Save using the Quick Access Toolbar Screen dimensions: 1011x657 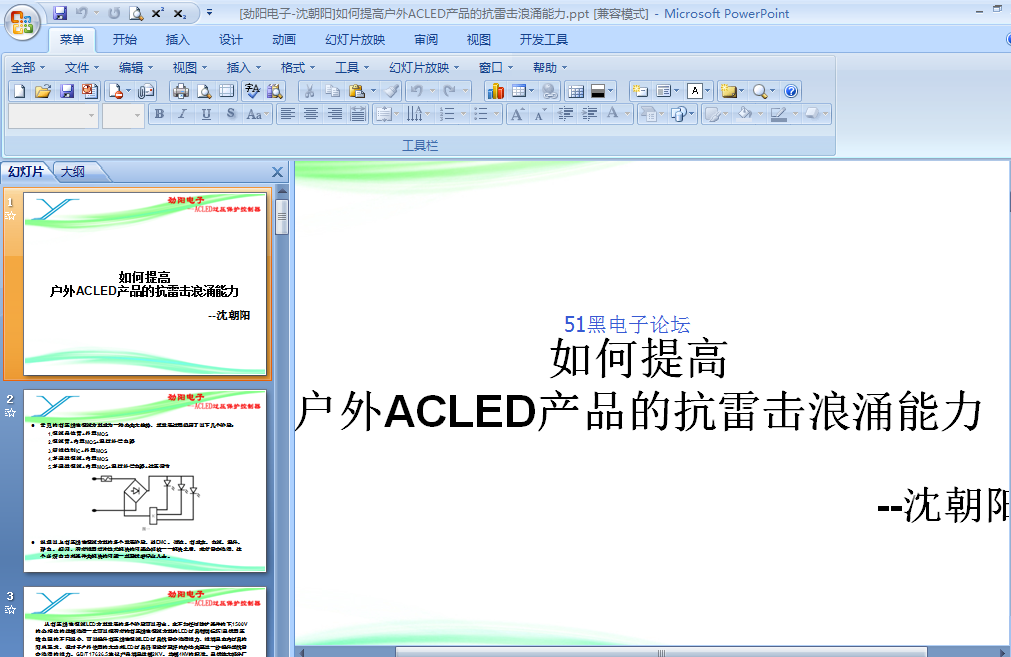pyautogui.click(x=60, y=13)
